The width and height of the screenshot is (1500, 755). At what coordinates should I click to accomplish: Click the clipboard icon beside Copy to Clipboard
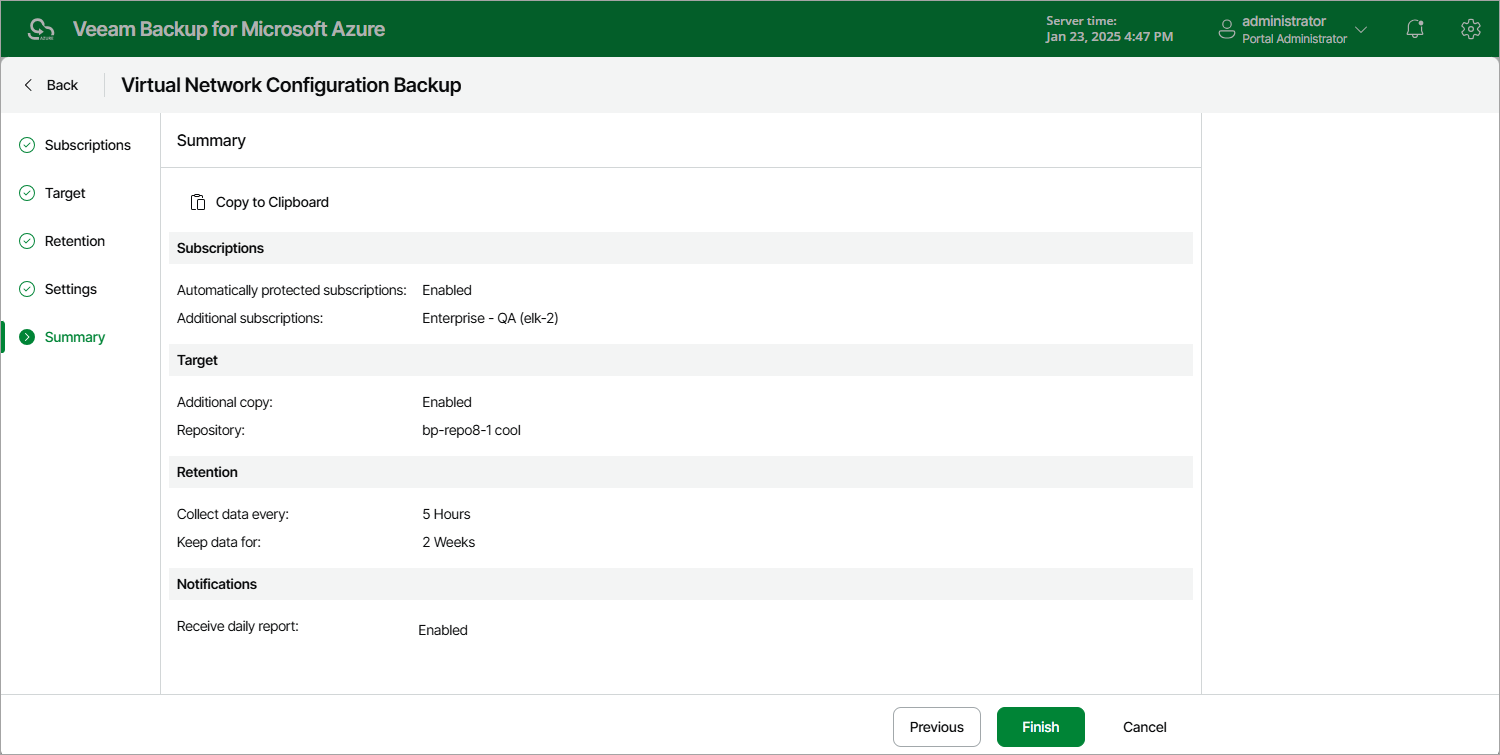click(198, 202)
